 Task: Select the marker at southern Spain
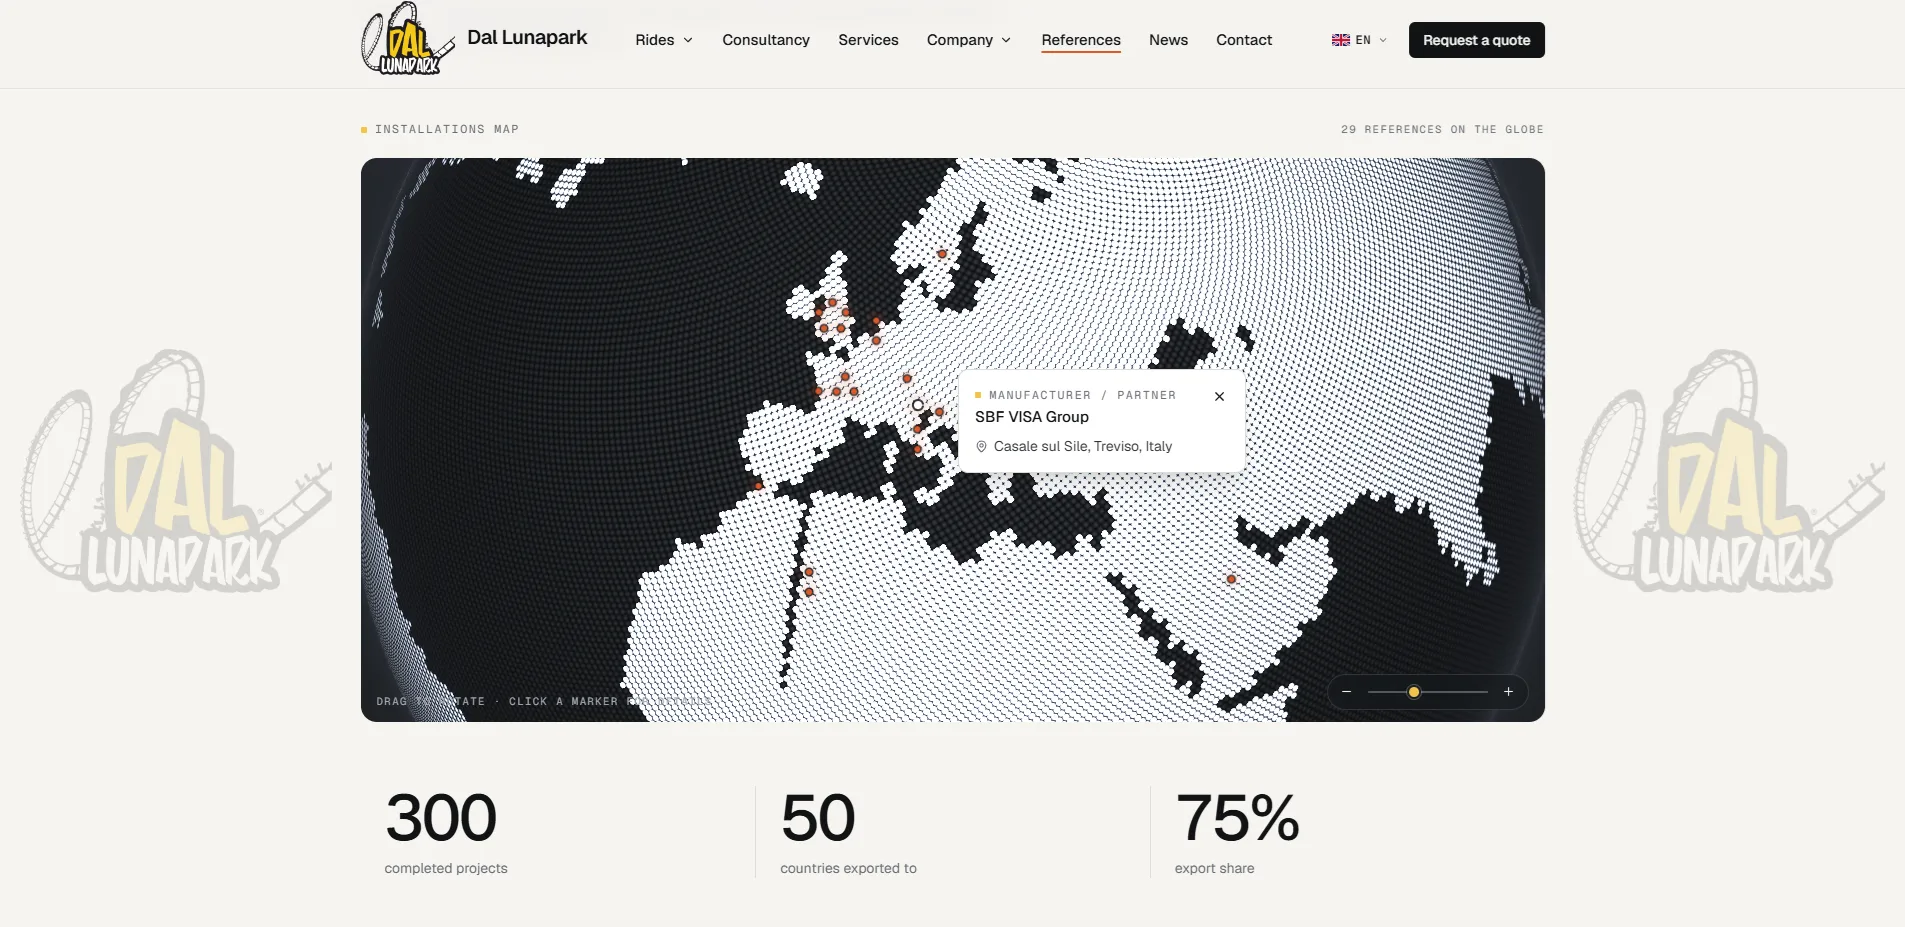tap(759, 486)
